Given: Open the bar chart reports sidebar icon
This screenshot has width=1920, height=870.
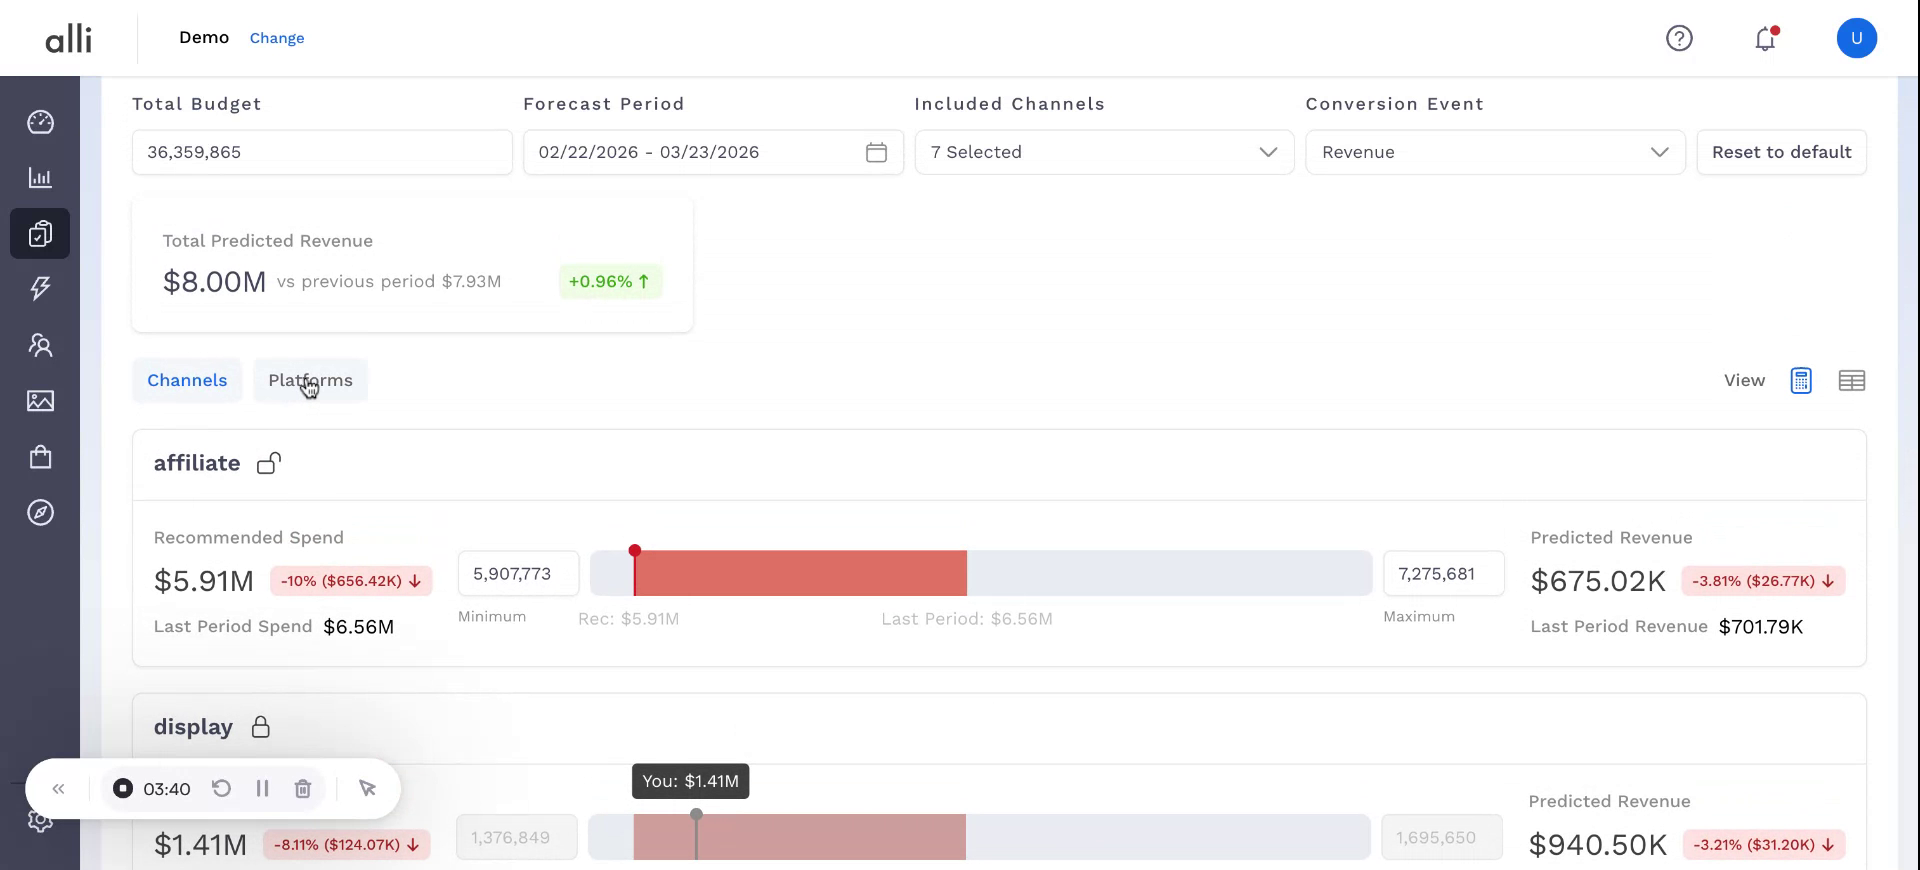Looking at the screenshot, I should 40,178.
